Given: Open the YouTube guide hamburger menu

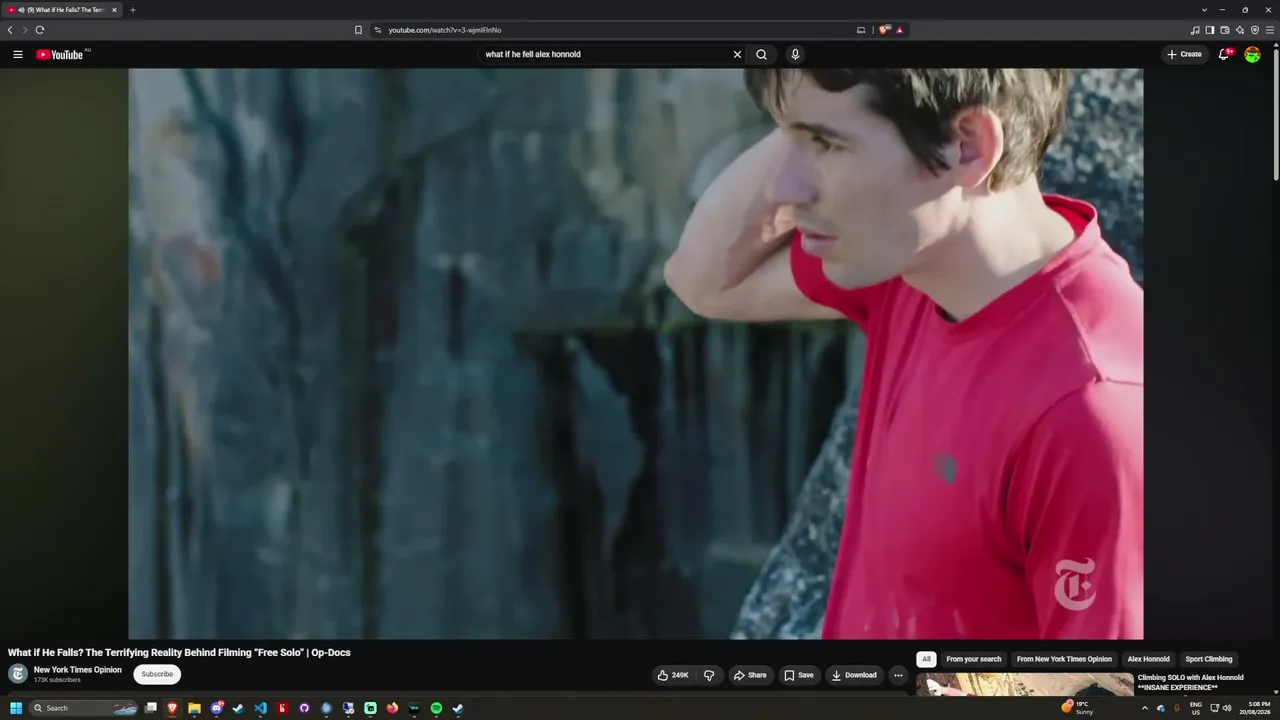Looking at the screenshot, I should click(18, 54).
